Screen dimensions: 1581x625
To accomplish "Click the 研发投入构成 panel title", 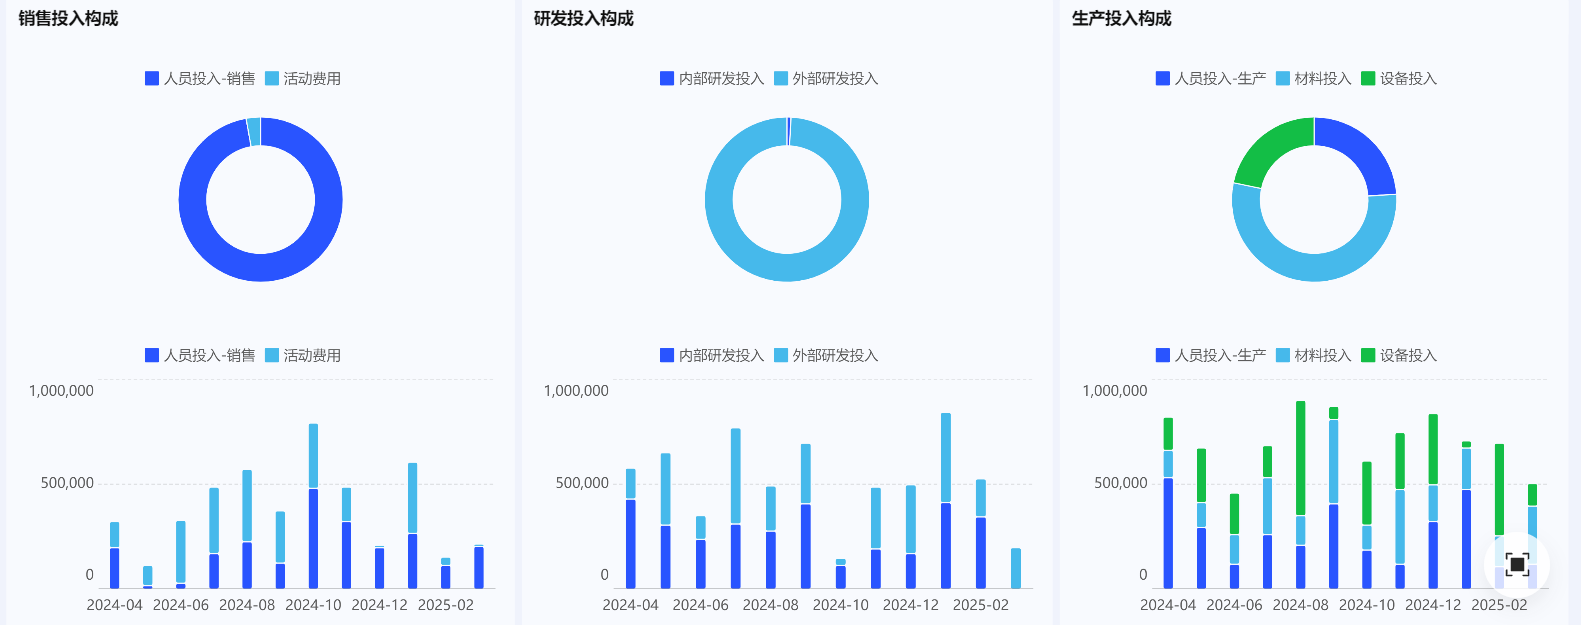I will (x=584, y=18).
